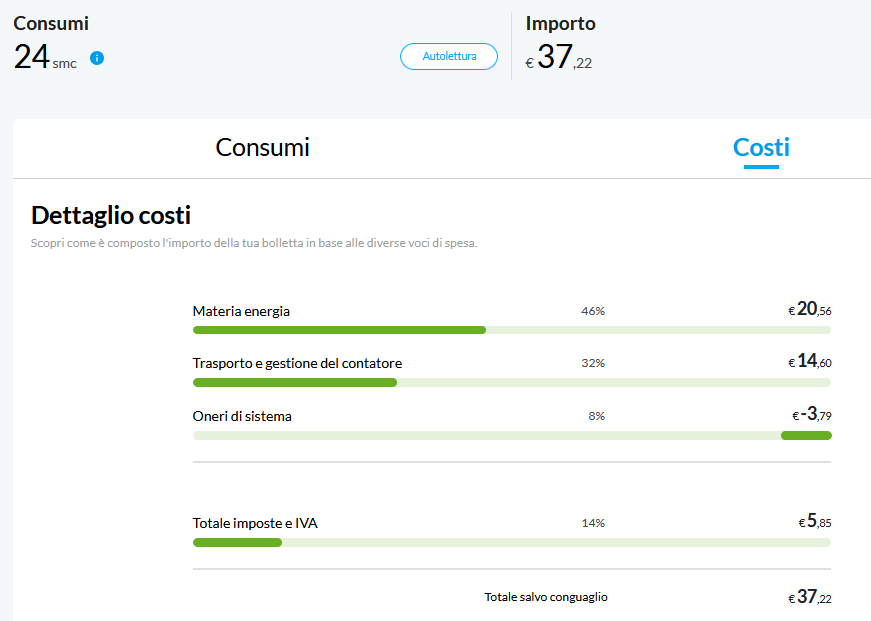
Task: Click the 46% percentage for Materia energia
Action: 593,311
